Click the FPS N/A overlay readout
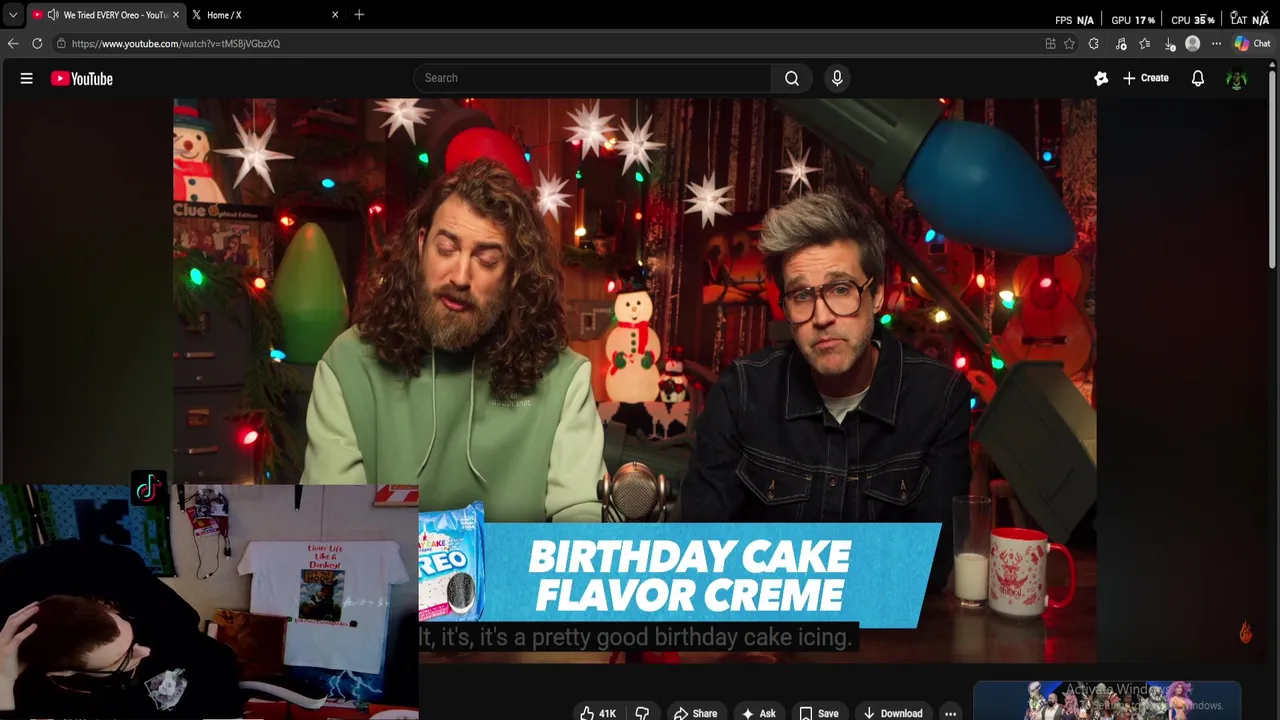1280x720 pixels. click(x=1074, y=20)
